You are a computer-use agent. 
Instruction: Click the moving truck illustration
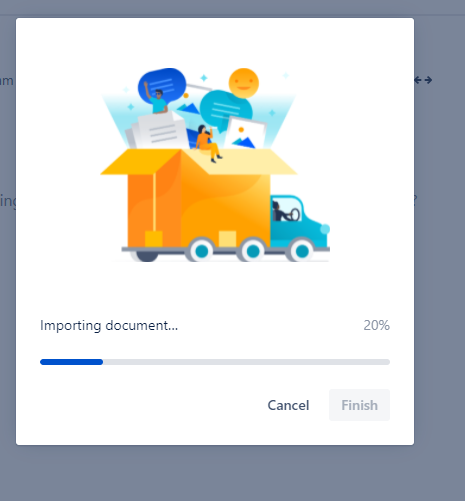pyautogui.click(x=215, y=165)
